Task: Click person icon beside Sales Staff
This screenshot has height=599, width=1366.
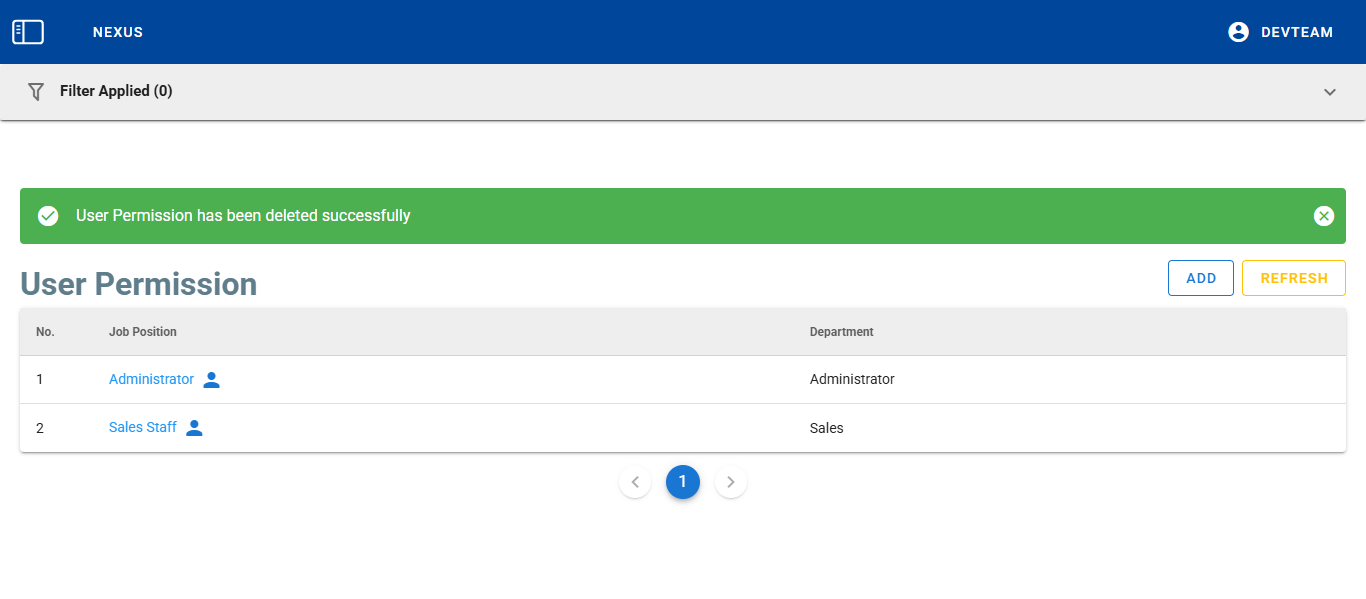Action: coord(194,428)
